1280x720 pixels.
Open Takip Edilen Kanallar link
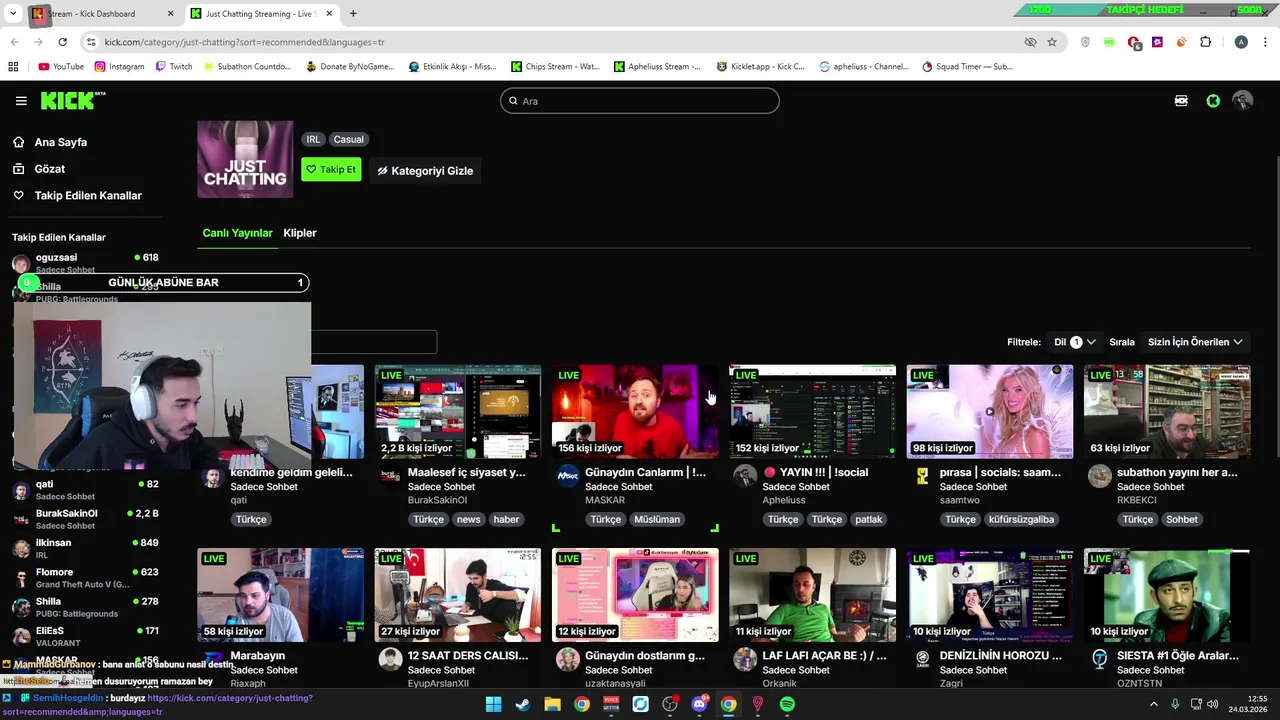(88, 196)
